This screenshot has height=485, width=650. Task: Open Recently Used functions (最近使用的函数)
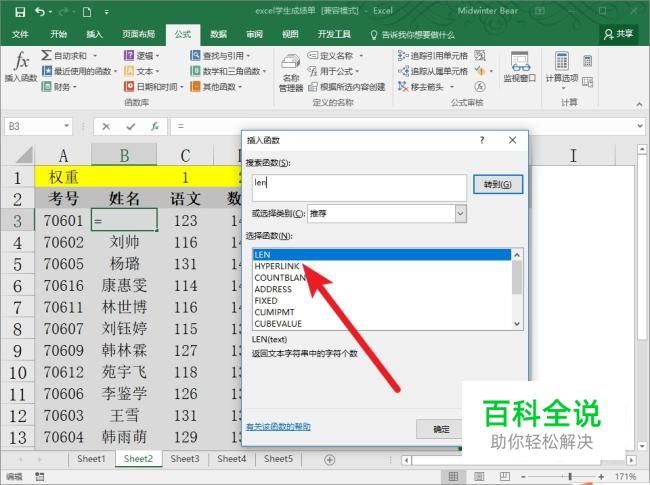(x=80, y=71)
